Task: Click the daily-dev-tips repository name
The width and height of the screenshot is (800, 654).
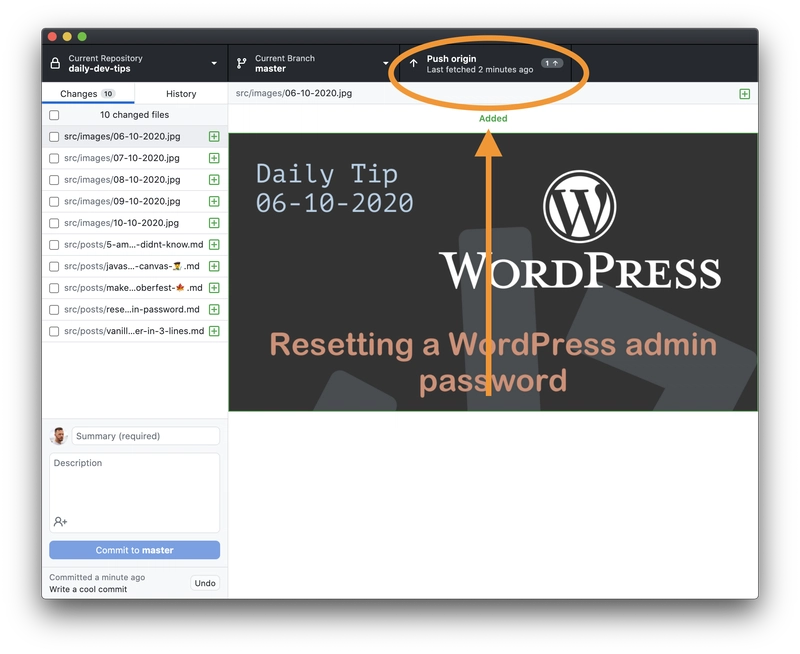Action: (99, 69)
